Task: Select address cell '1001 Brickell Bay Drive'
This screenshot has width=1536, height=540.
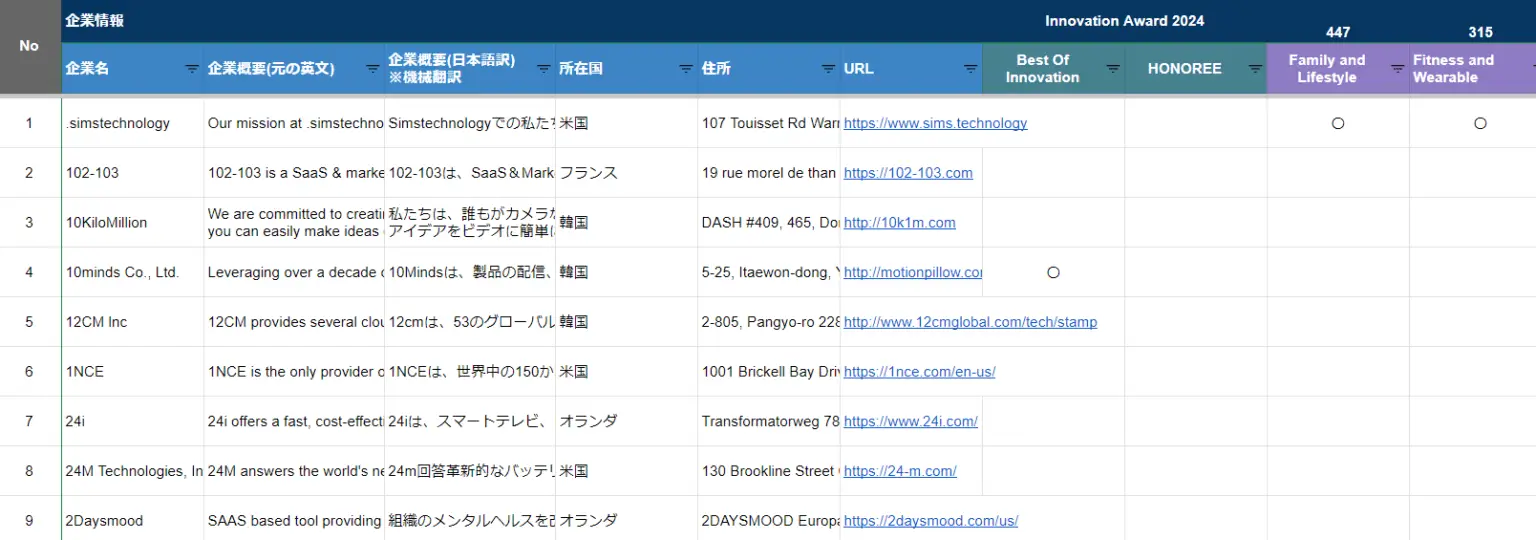Action: click(x=769, y=371)
